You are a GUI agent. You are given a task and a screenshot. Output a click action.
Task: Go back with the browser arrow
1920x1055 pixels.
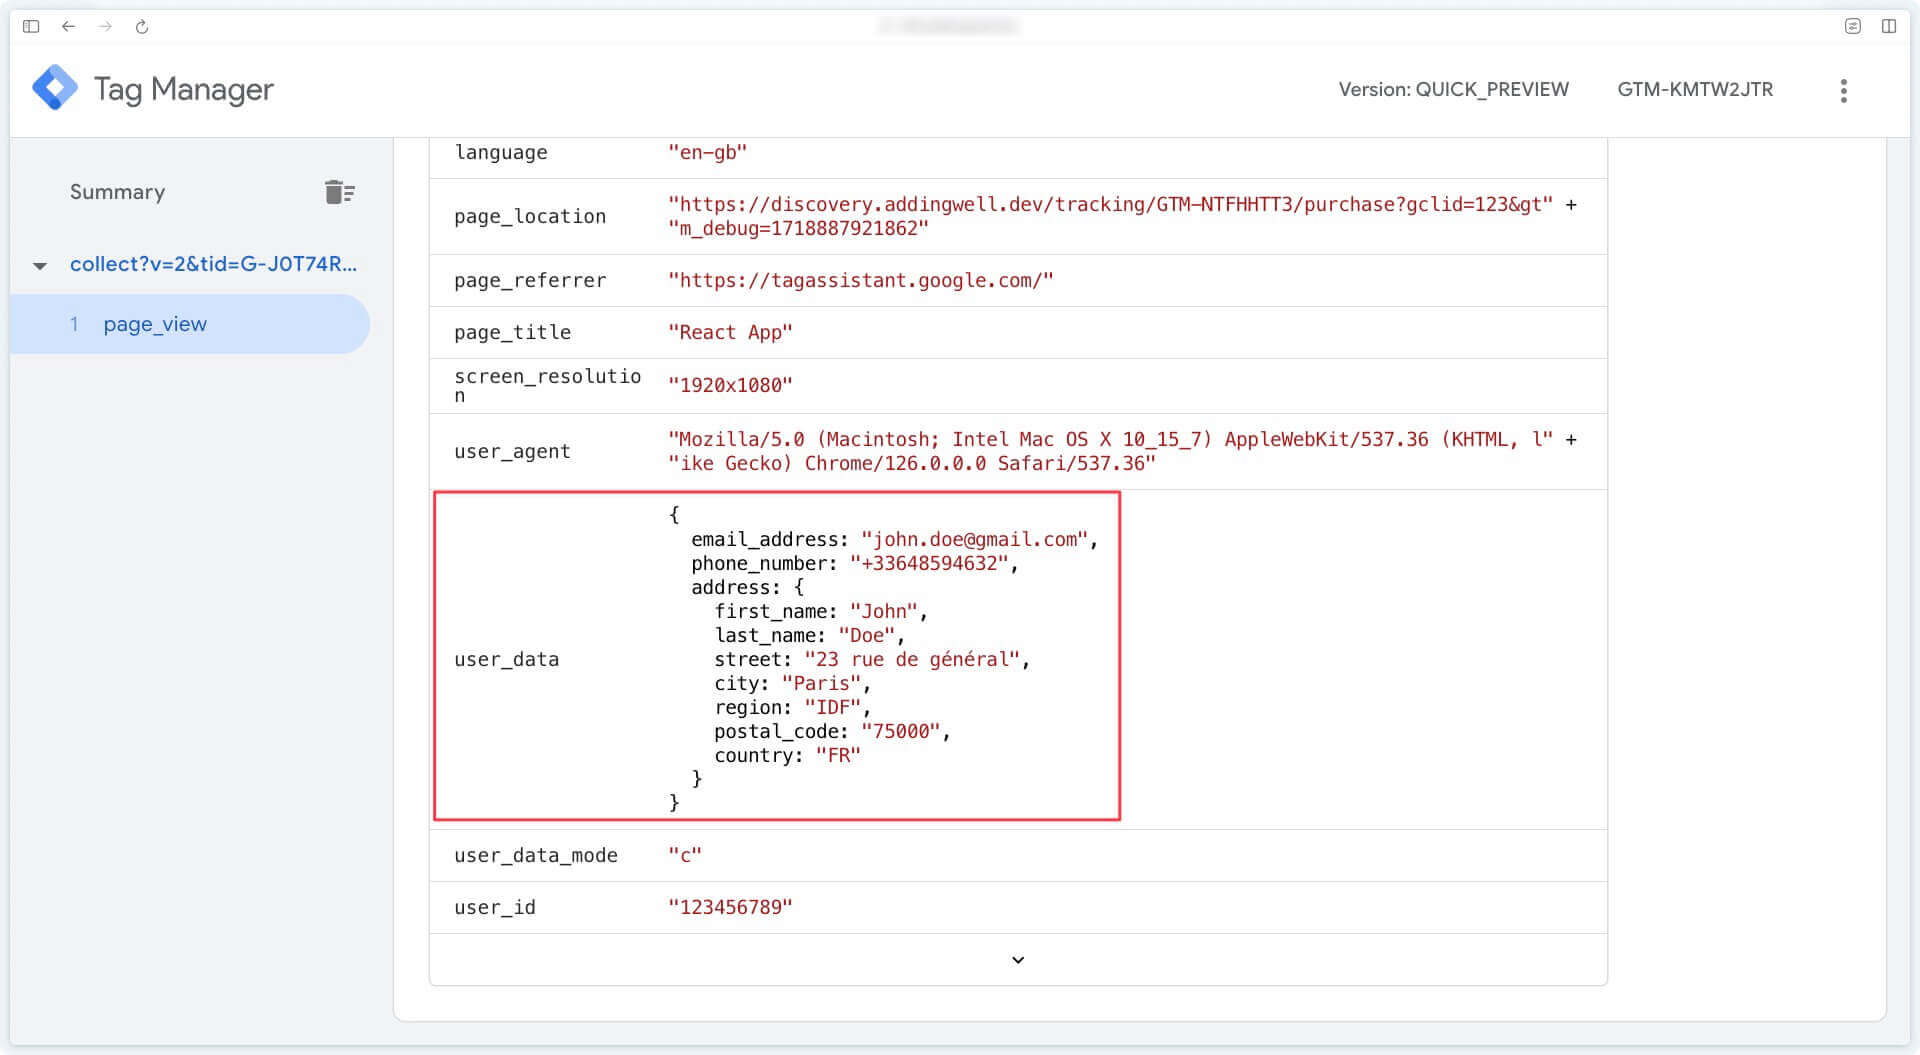[x=68, y=26]
